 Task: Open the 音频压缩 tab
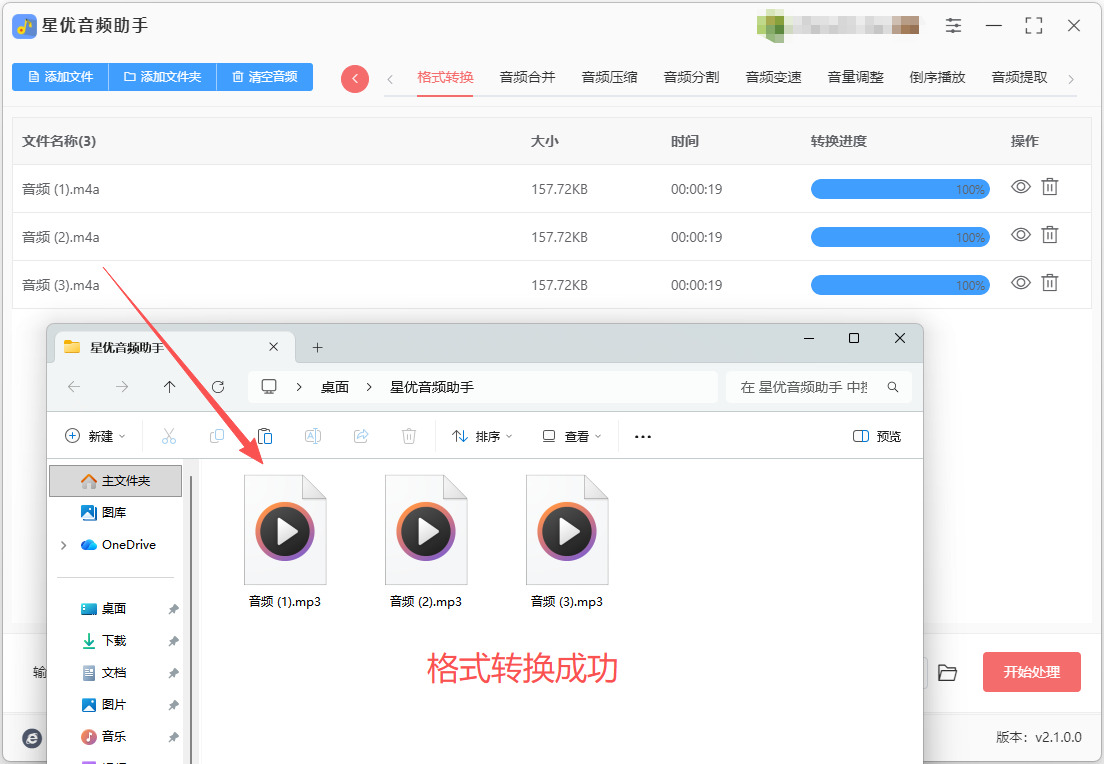tap(610, 77)
